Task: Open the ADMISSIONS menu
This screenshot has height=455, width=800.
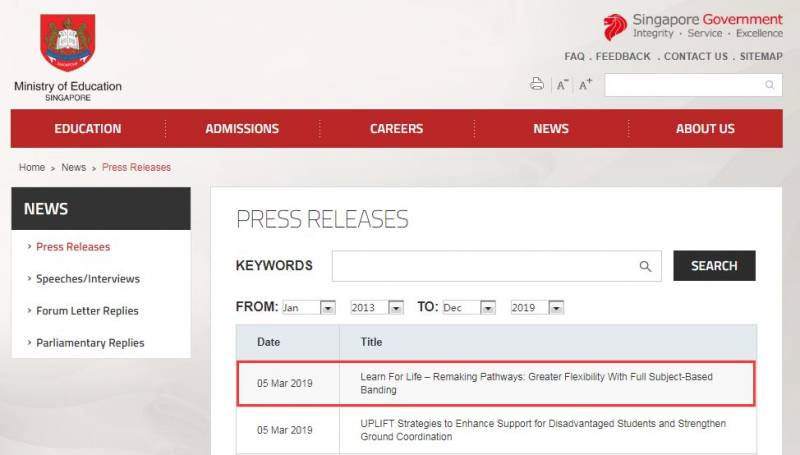Action: 242,129
